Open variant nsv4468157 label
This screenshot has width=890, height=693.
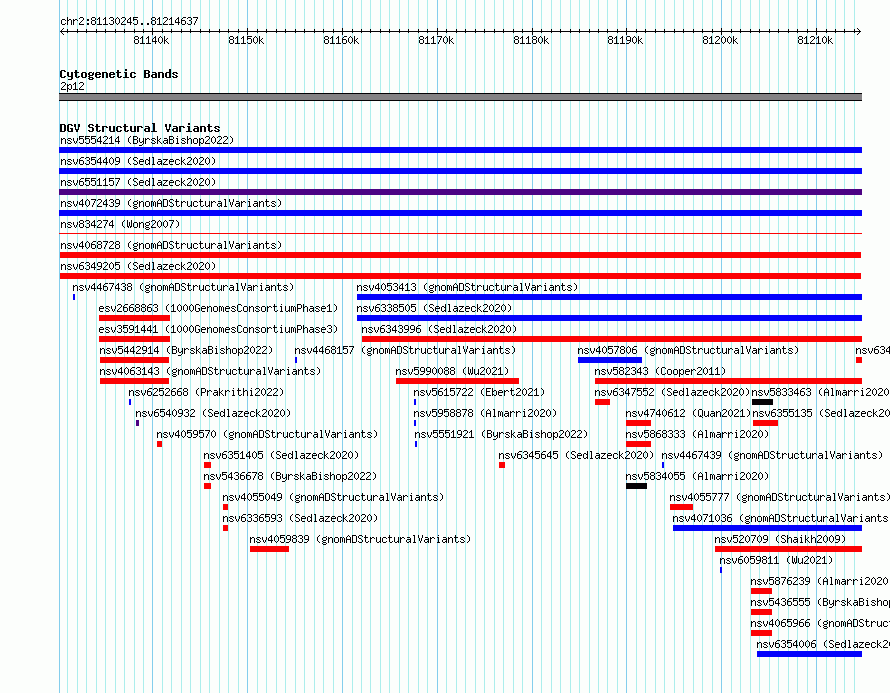pyautogui.click(x=405, y=350)
